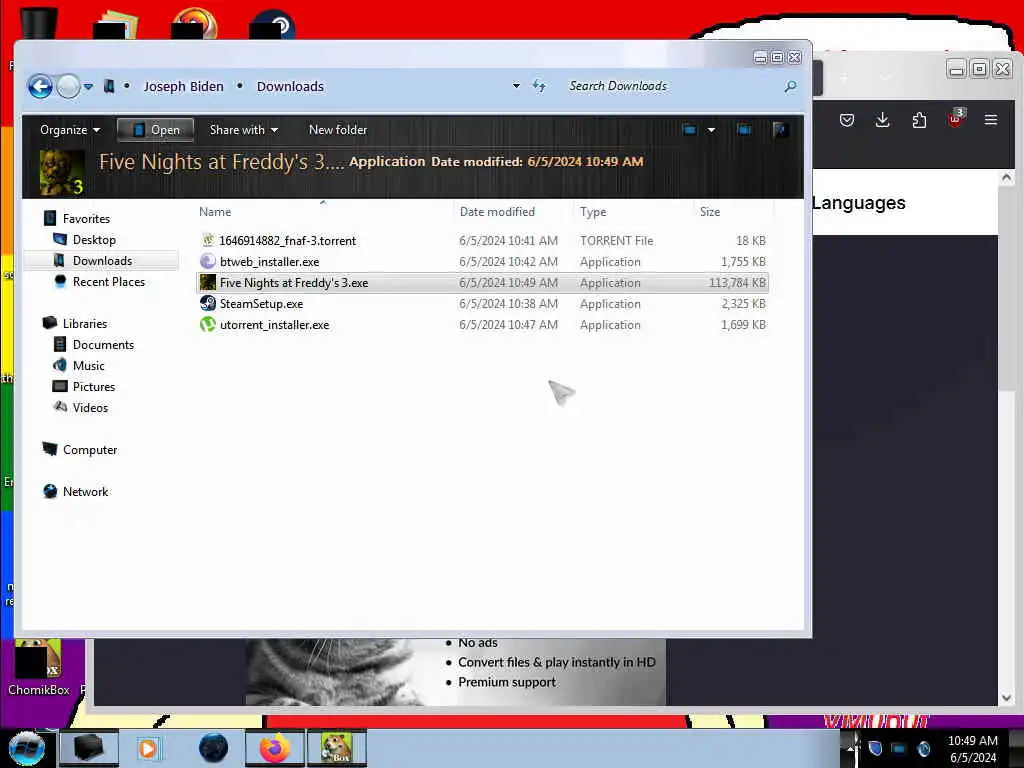Click the Search Downloads field

point(673,86)
